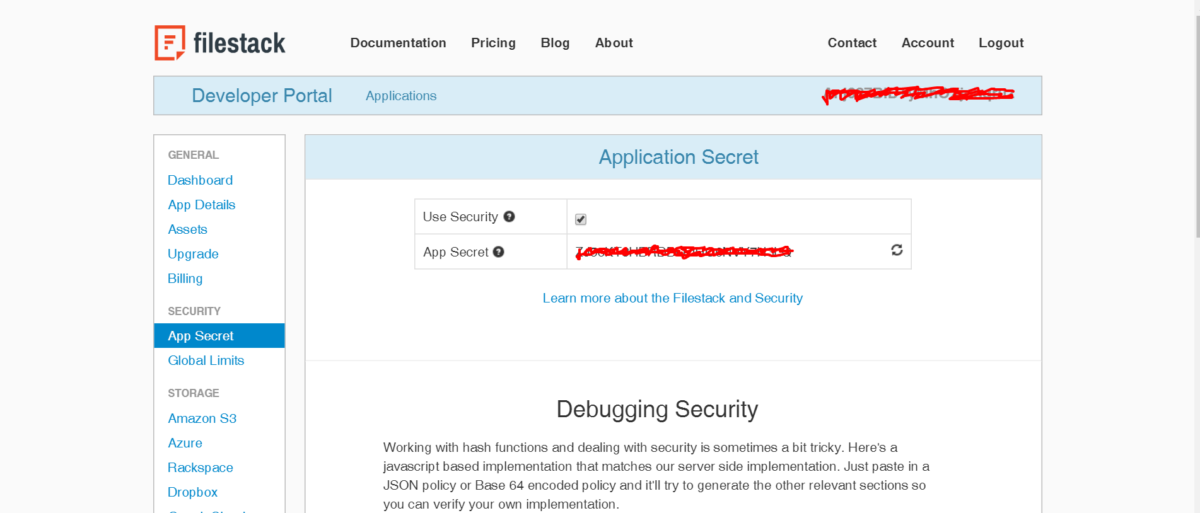Click the redacted App Secret field
Viewport: 1200px width, 513px height.
(x=727, y=252)
